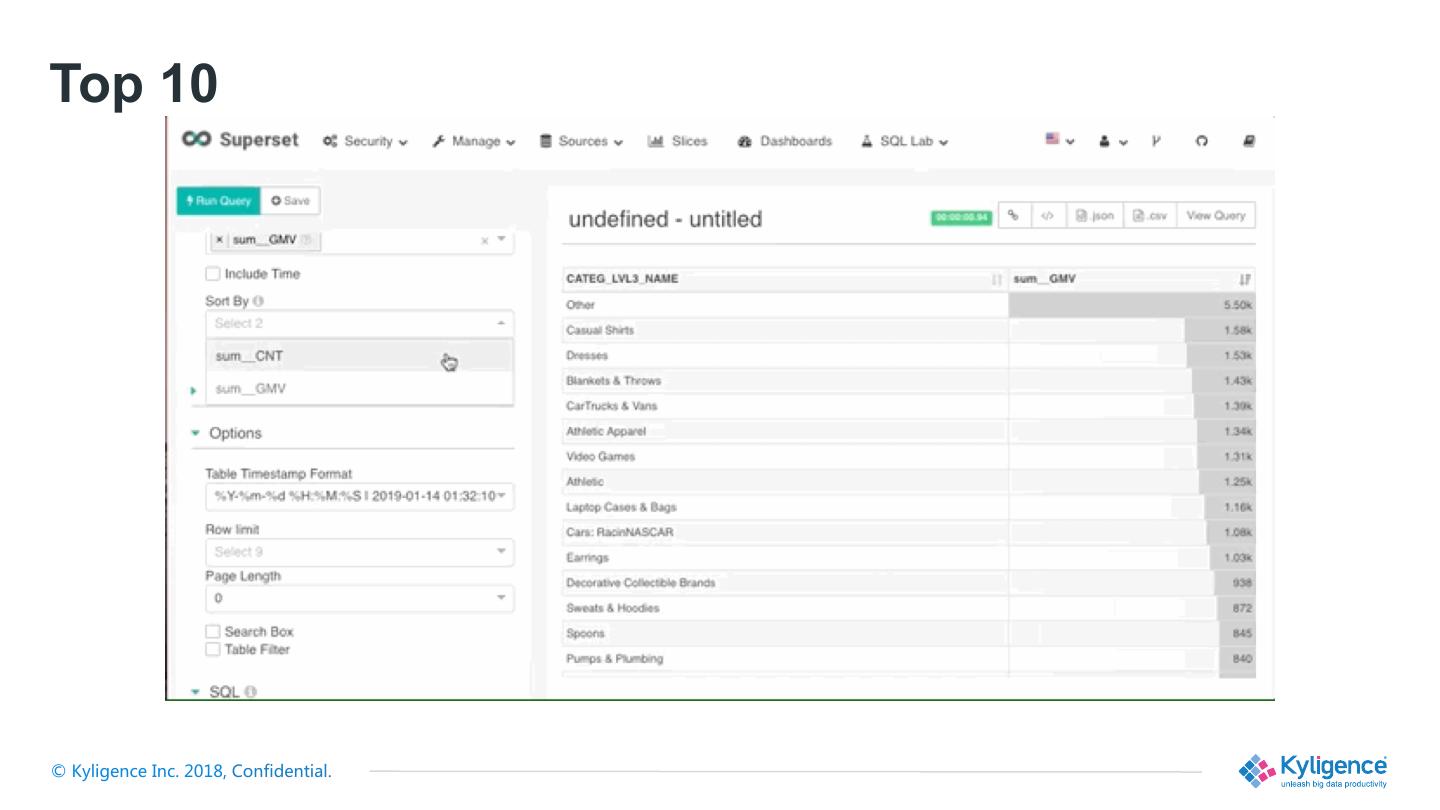Open the Page Length dropdown

(359, 598)
